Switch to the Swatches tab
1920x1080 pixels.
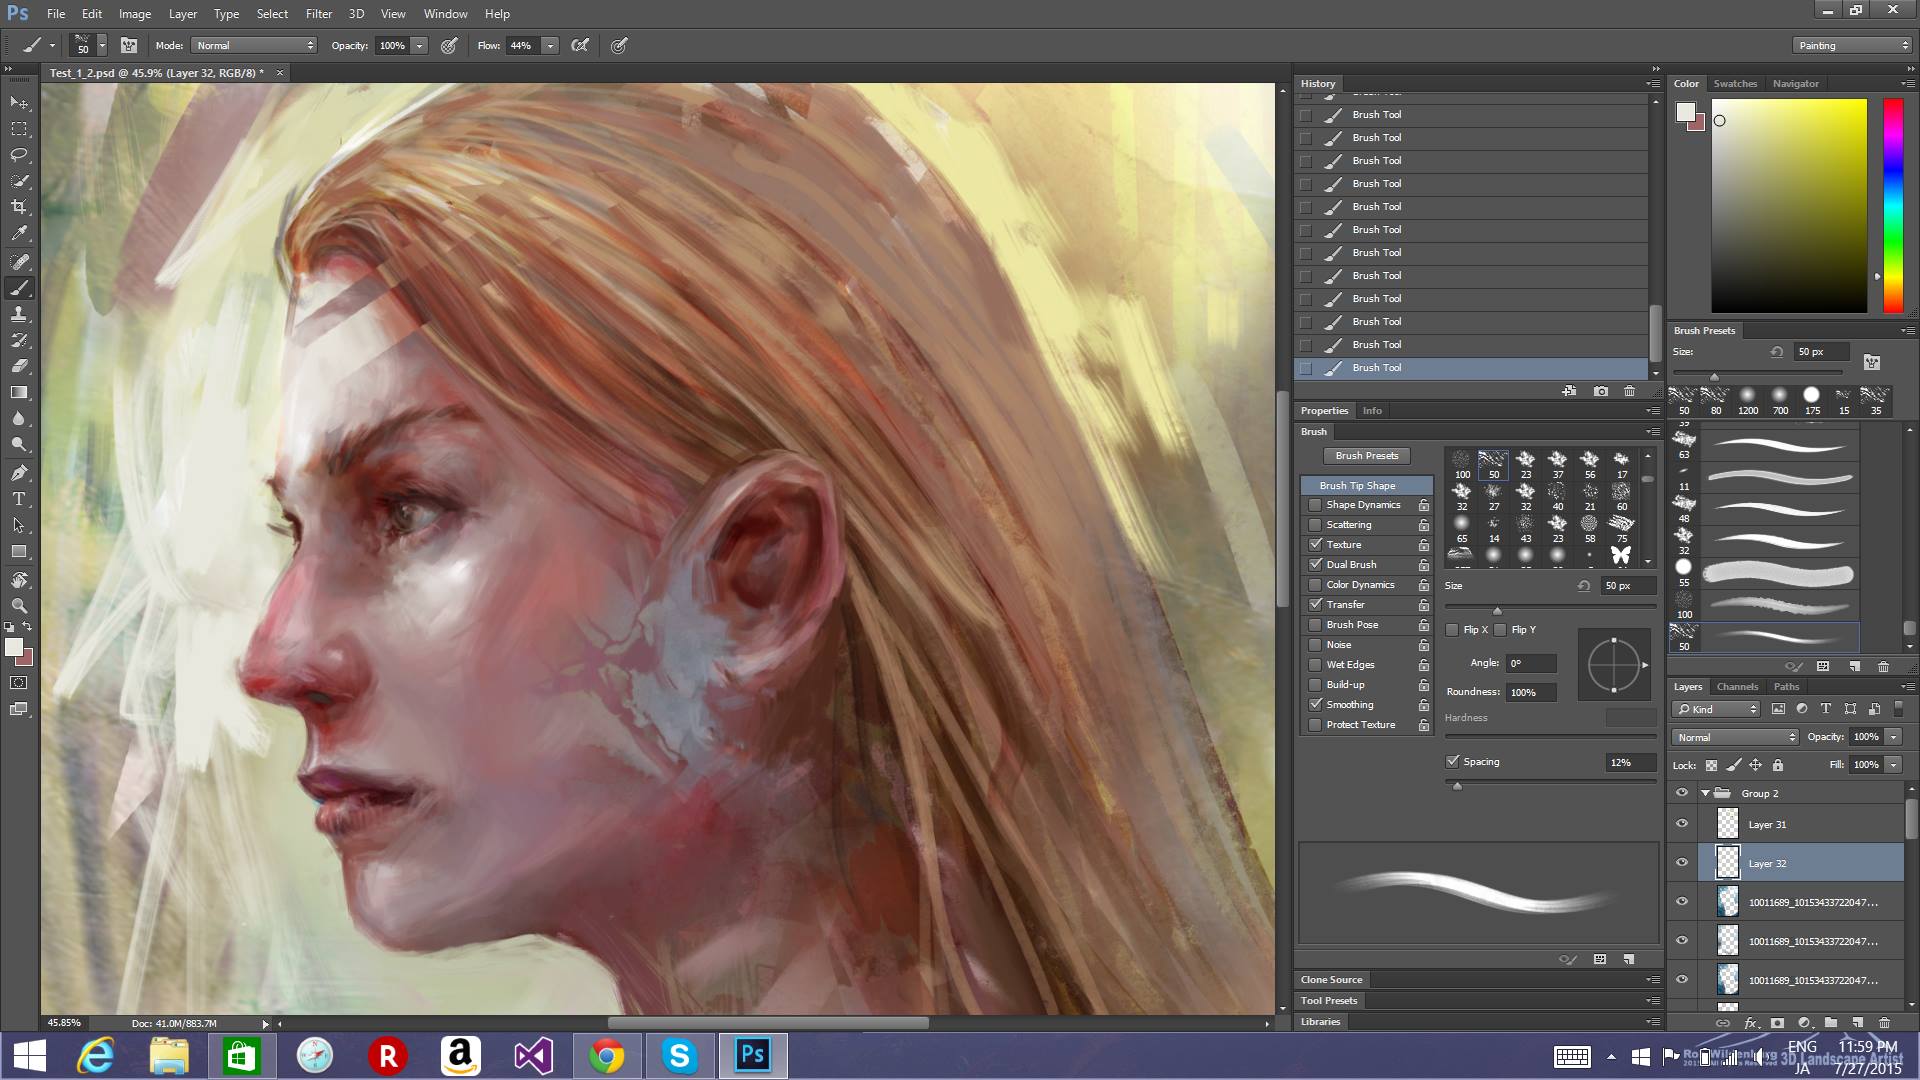pyautogui.click(x=1735, y=84)
